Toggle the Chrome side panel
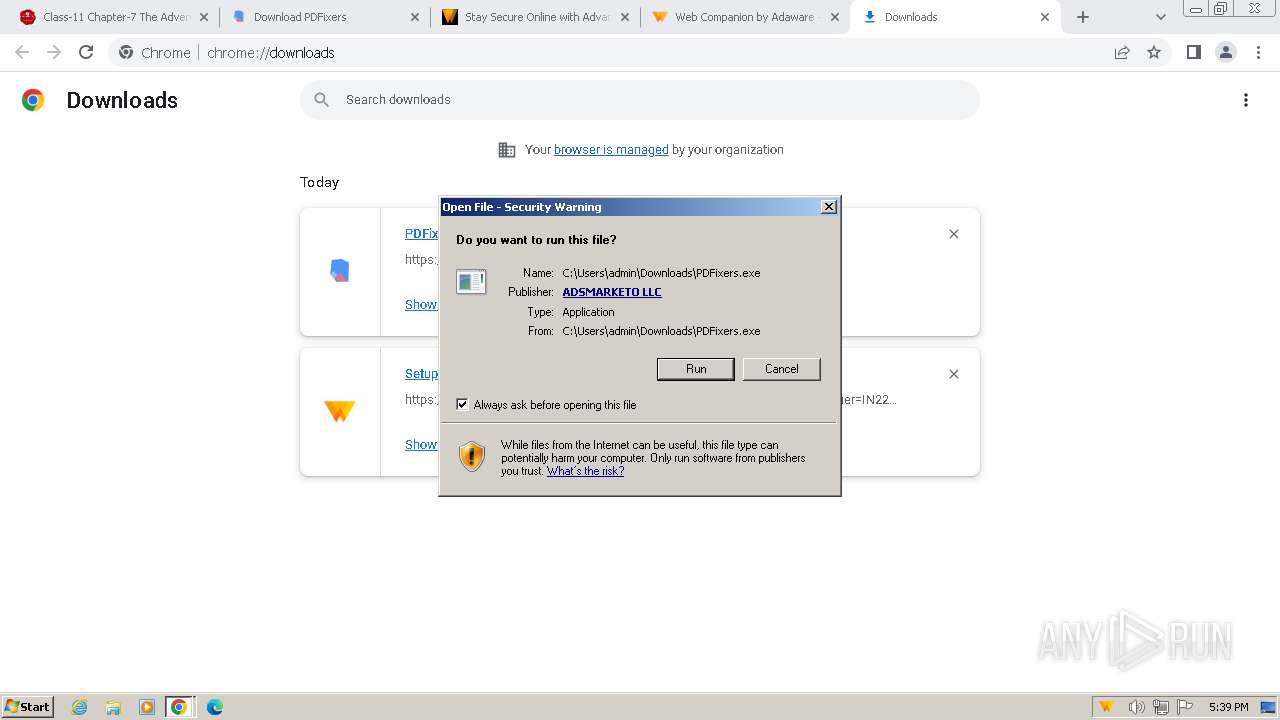Image resolution: width=1280 pixels, height=720 pixels. pos(1193,52)
